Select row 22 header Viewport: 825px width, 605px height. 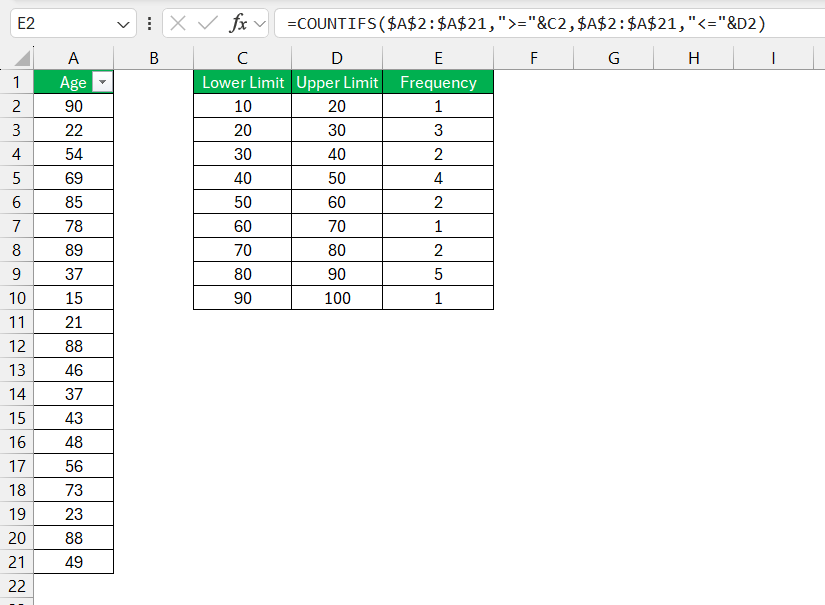pos(17,586)
